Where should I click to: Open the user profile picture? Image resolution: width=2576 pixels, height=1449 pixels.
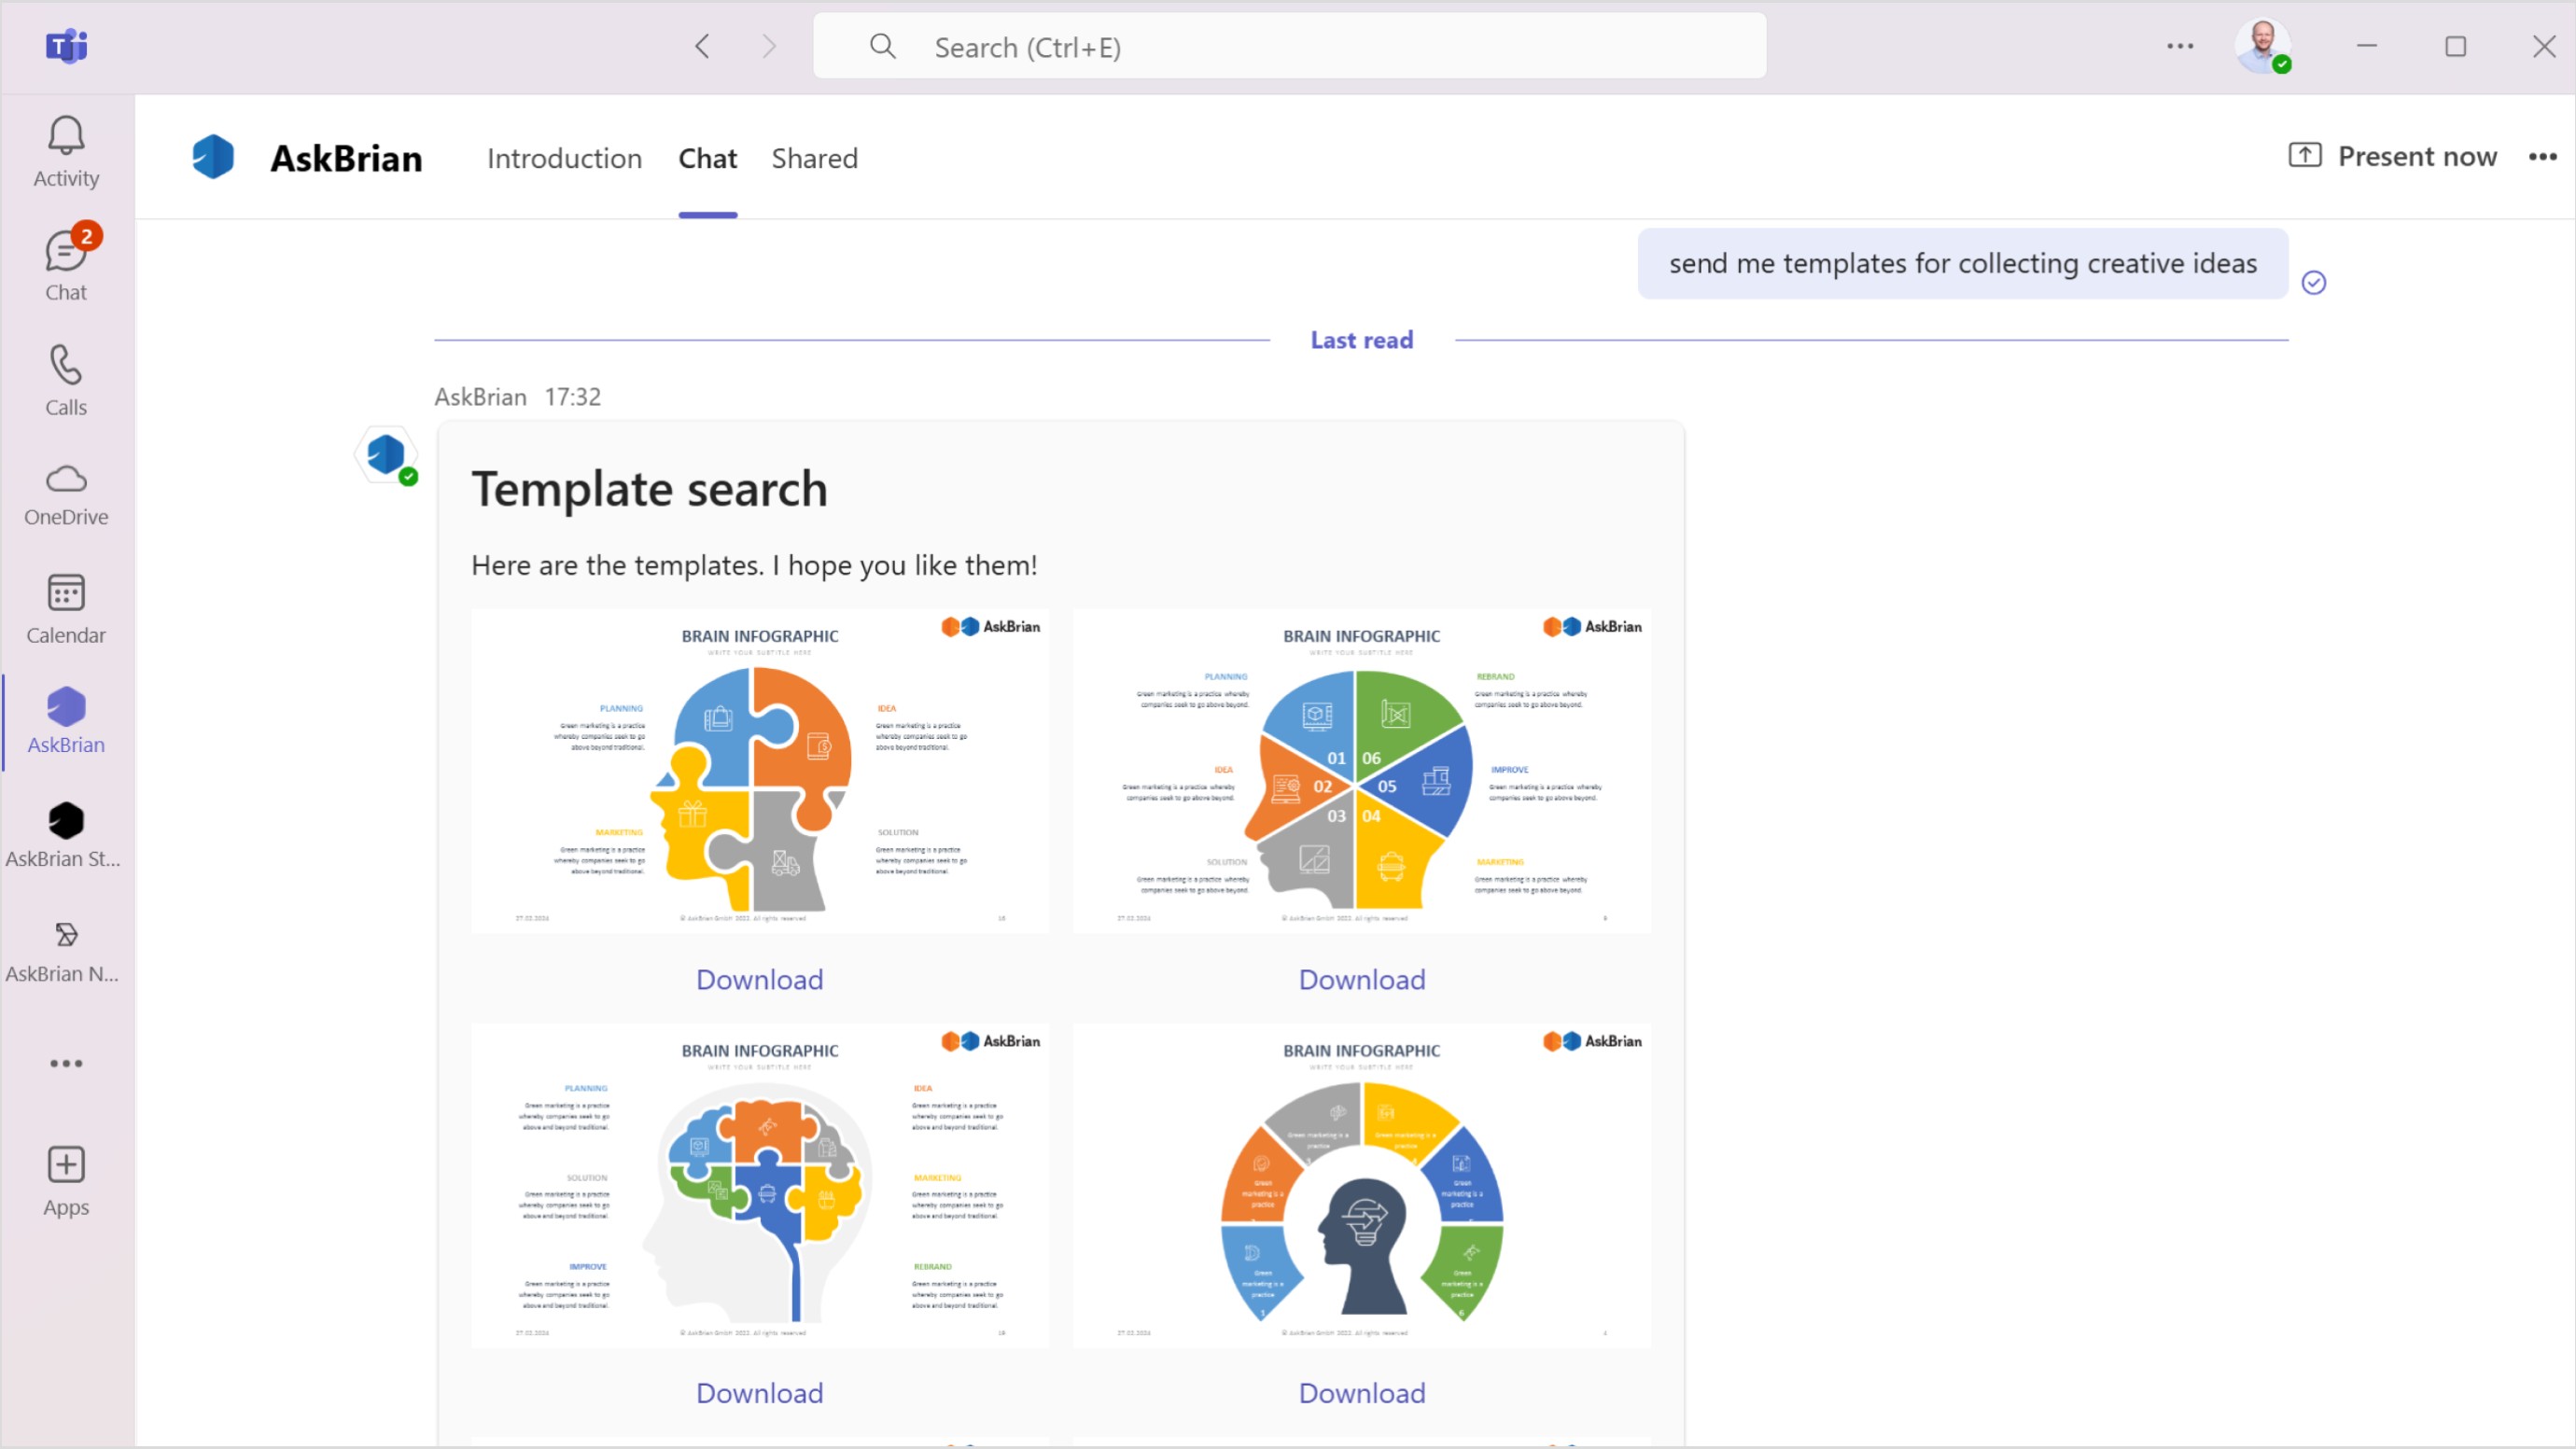[x=2262, y=46]
